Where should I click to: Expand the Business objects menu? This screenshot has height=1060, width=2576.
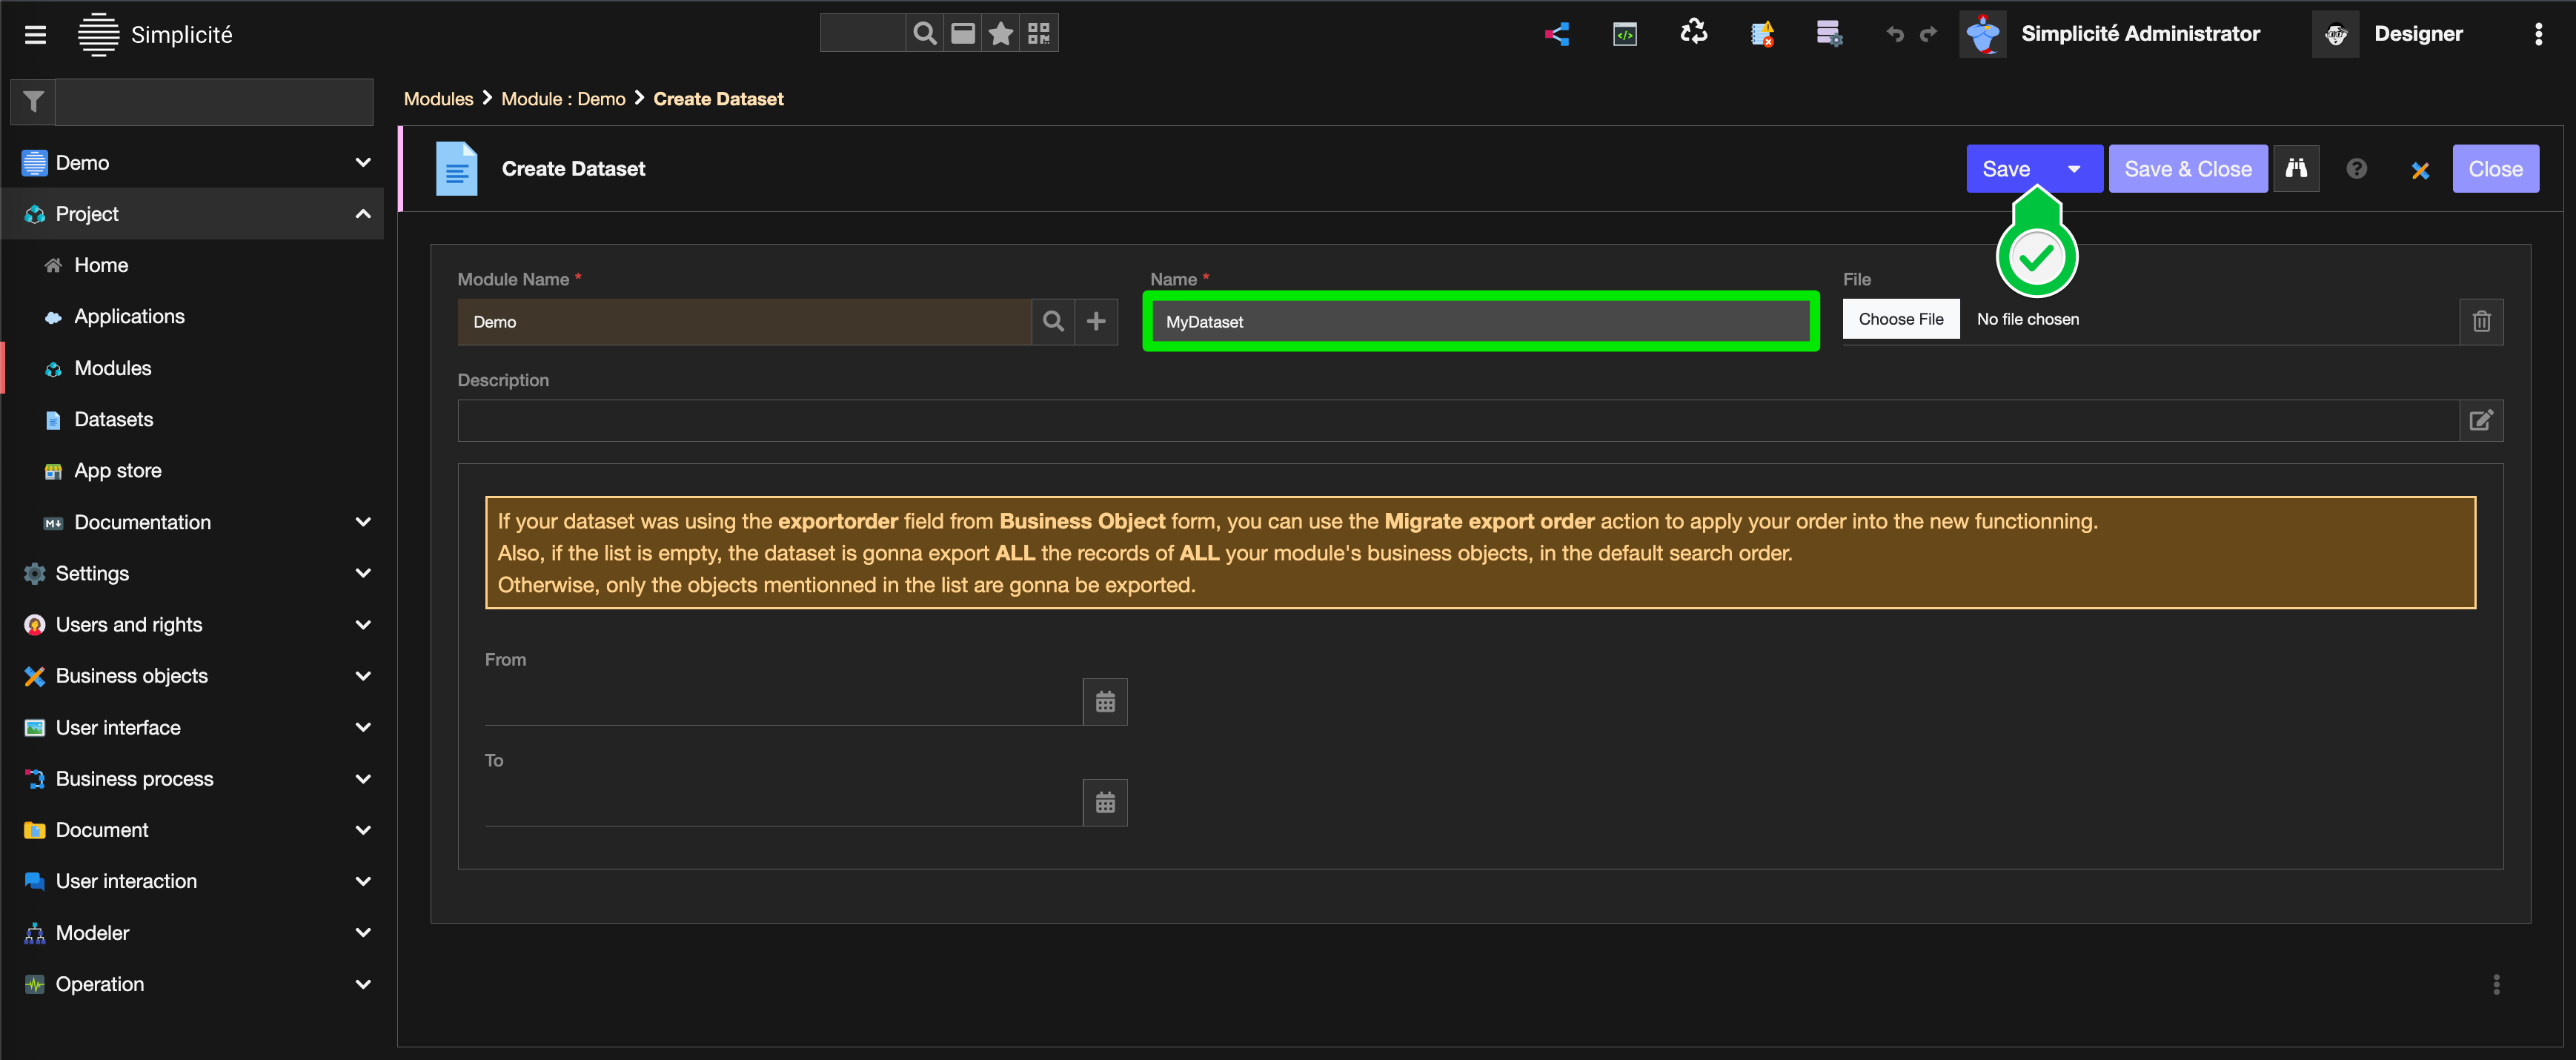(x=363, y=676)
